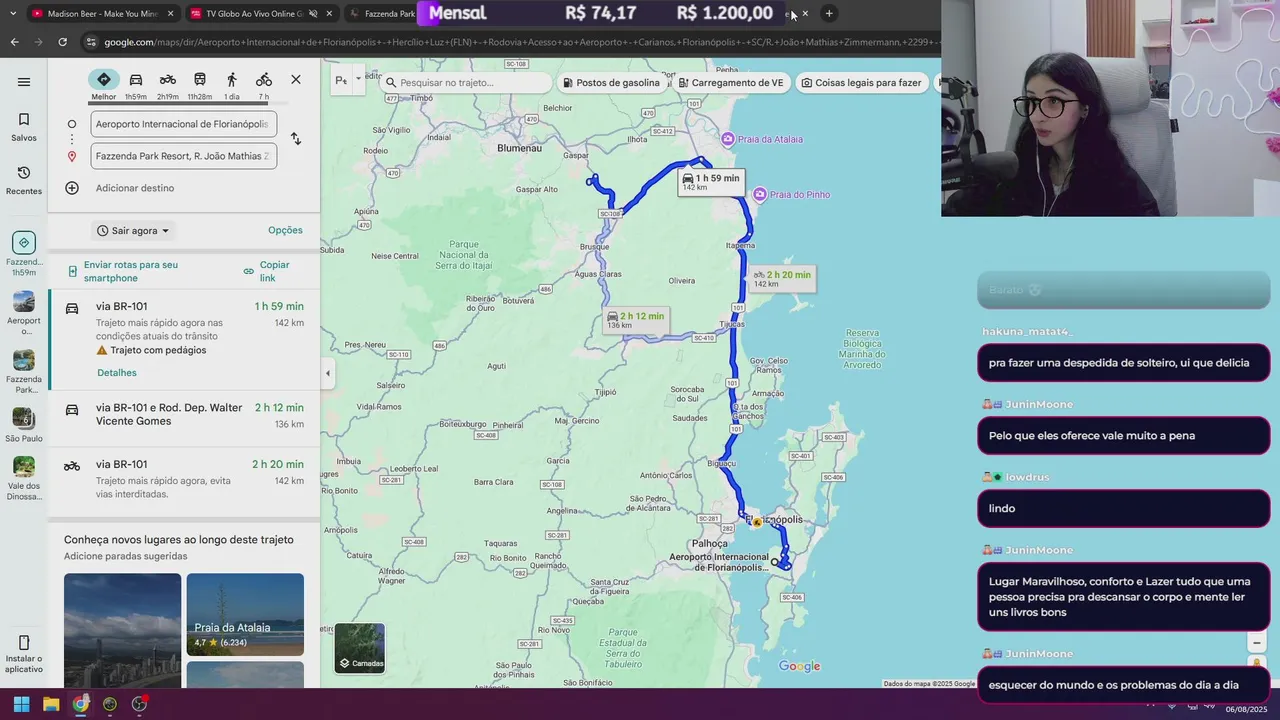Open Fazzenda 1h59m directions shortcut in sidebar
Image resolution: width=1280 pixels, height=720 pixels.
point(24,254)
